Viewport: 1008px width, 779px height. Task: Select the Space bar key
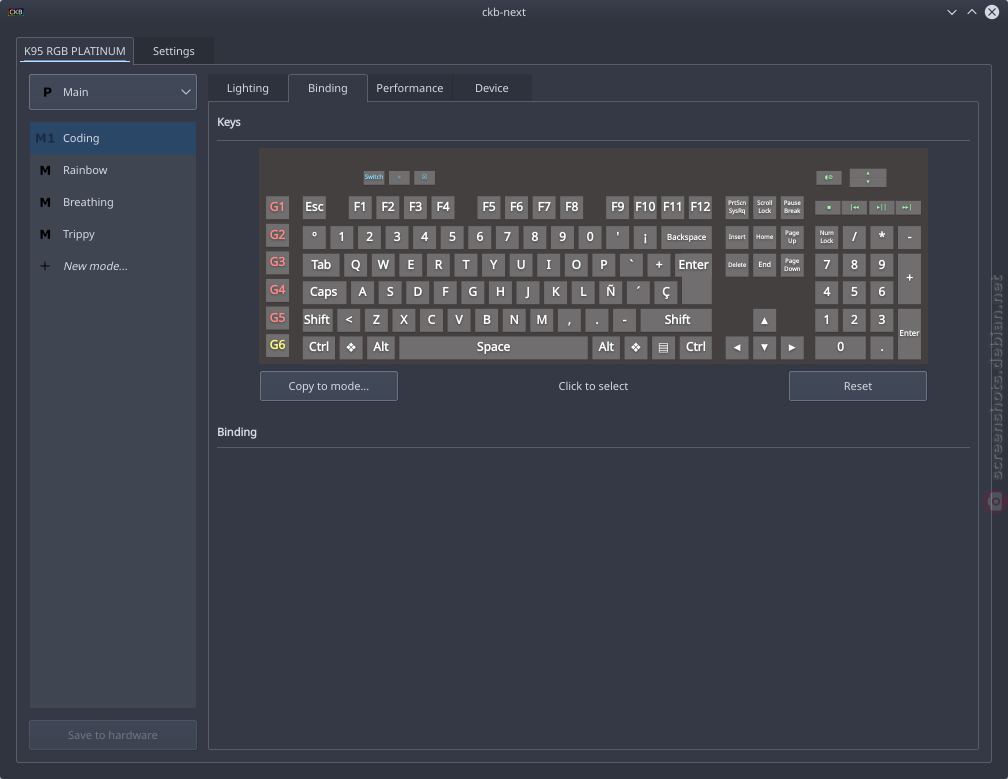(493, 347)
